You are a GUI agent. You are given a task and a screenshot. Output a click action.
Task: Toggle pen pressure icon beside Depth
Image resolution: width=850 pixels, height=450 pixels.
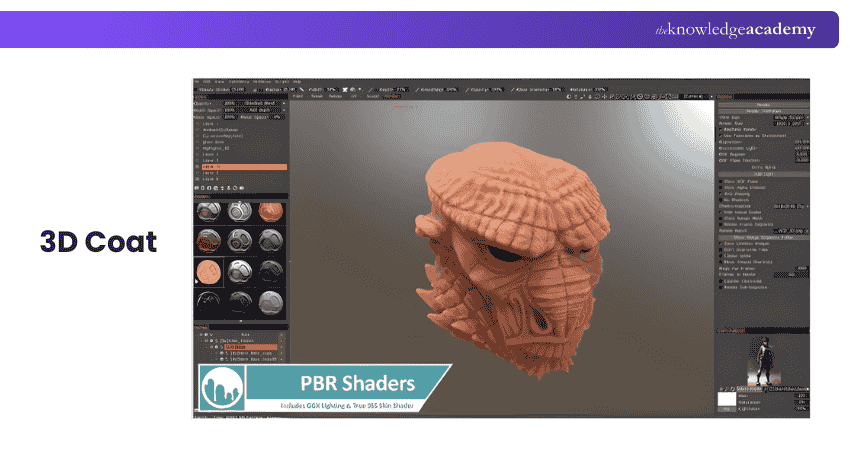click(371, 89)
